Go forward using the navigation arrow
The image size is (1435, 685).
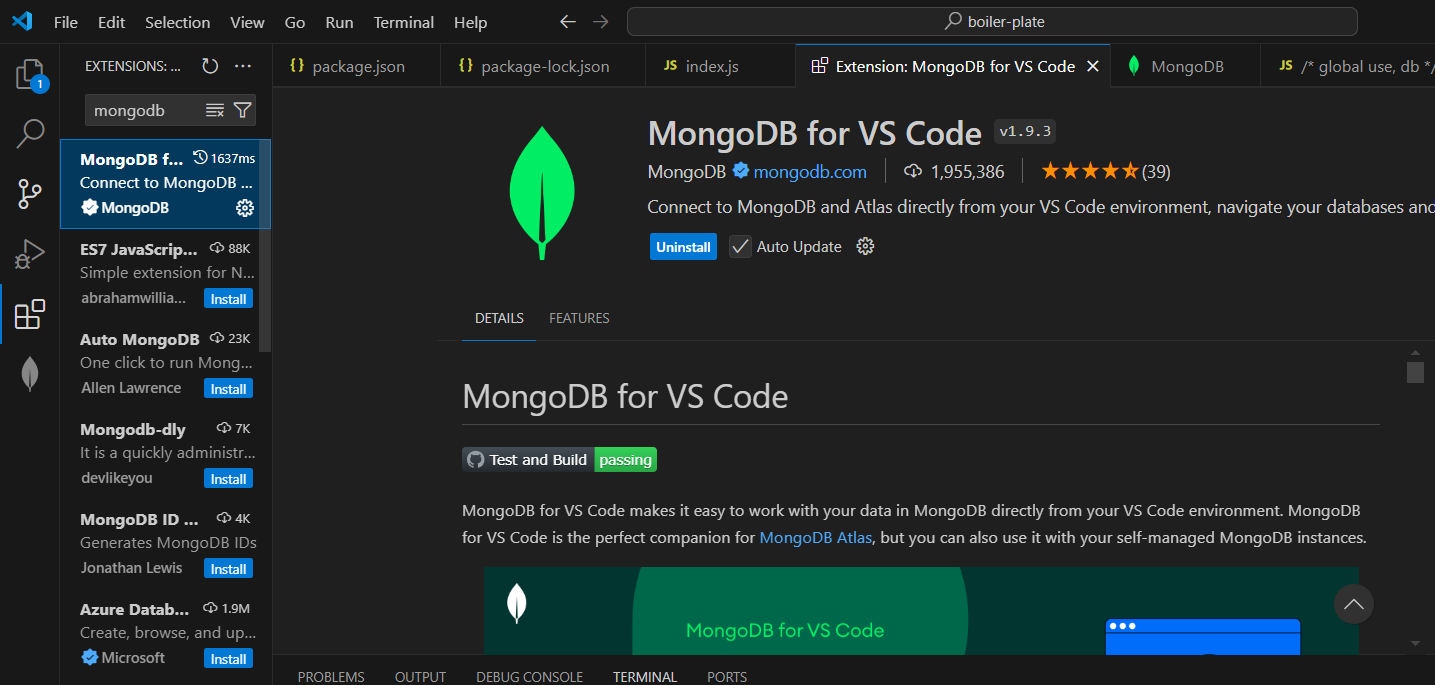600,21
